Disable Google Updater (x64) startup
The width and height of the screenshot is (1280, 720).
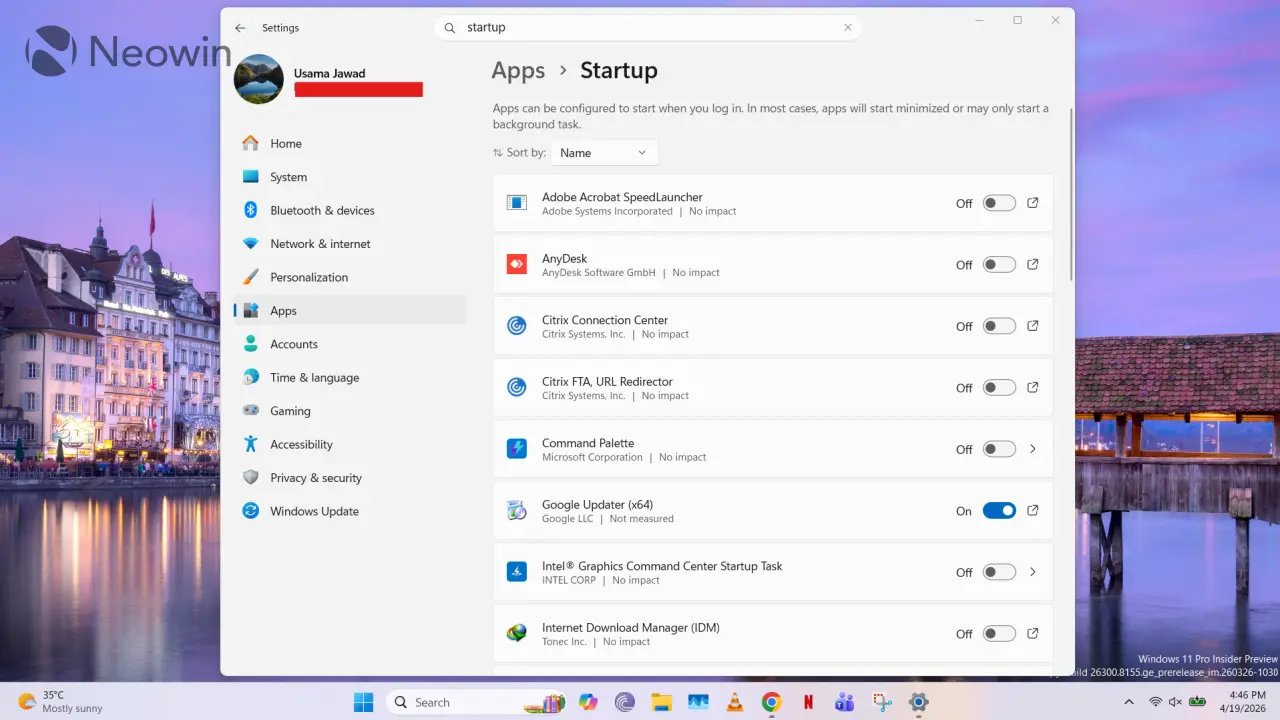click(998, 510)
